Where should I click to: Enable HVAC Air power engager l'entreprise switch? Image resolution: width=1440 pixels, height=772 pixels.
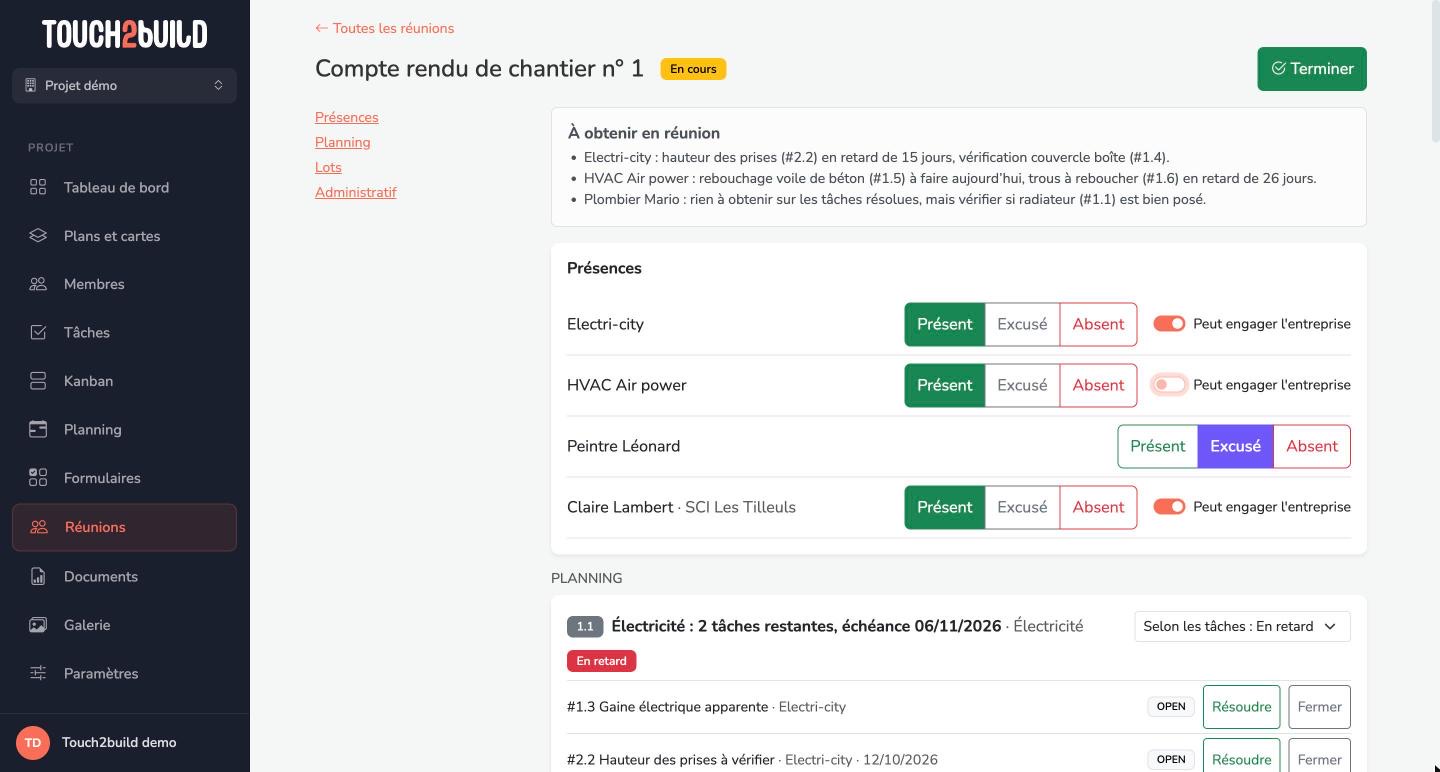1169,385
